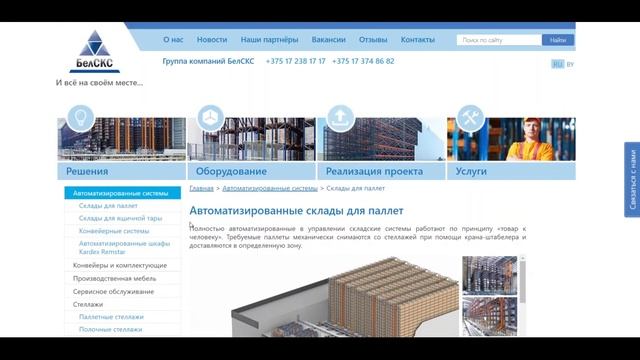Switch language to RU
The width and height of the screenshot is (640, 360).
(558, 64)
